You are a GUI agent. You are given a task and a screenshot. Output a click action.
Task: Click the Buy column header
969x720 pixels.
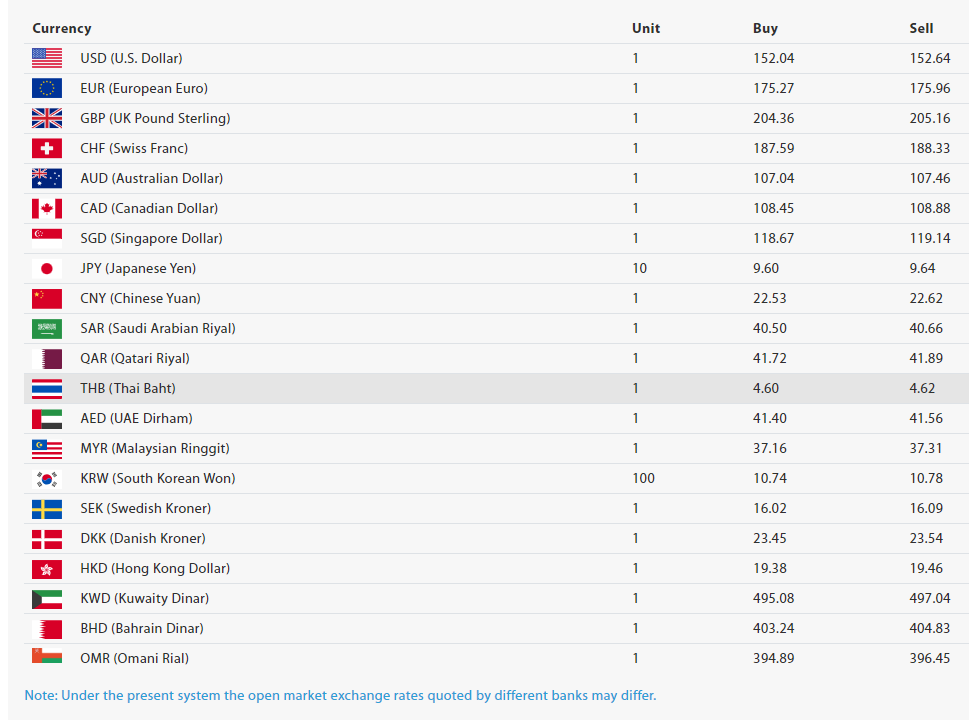pyautogui.click(x=765, y=28)
